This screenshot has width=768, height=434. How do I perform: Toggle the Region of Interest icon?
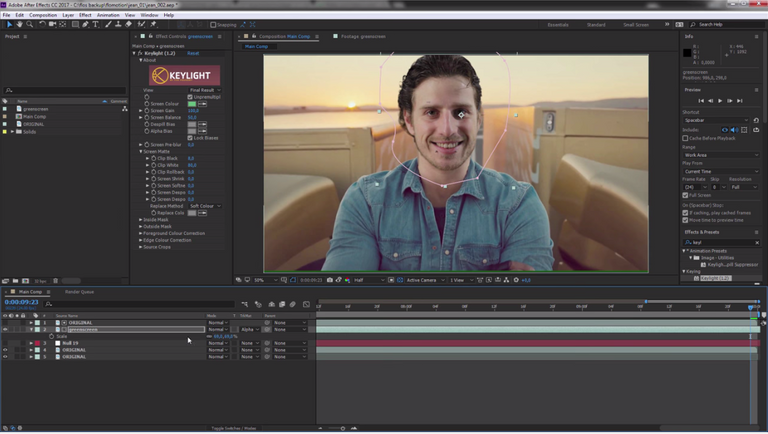pyautogui.click(x=391, y=280)
